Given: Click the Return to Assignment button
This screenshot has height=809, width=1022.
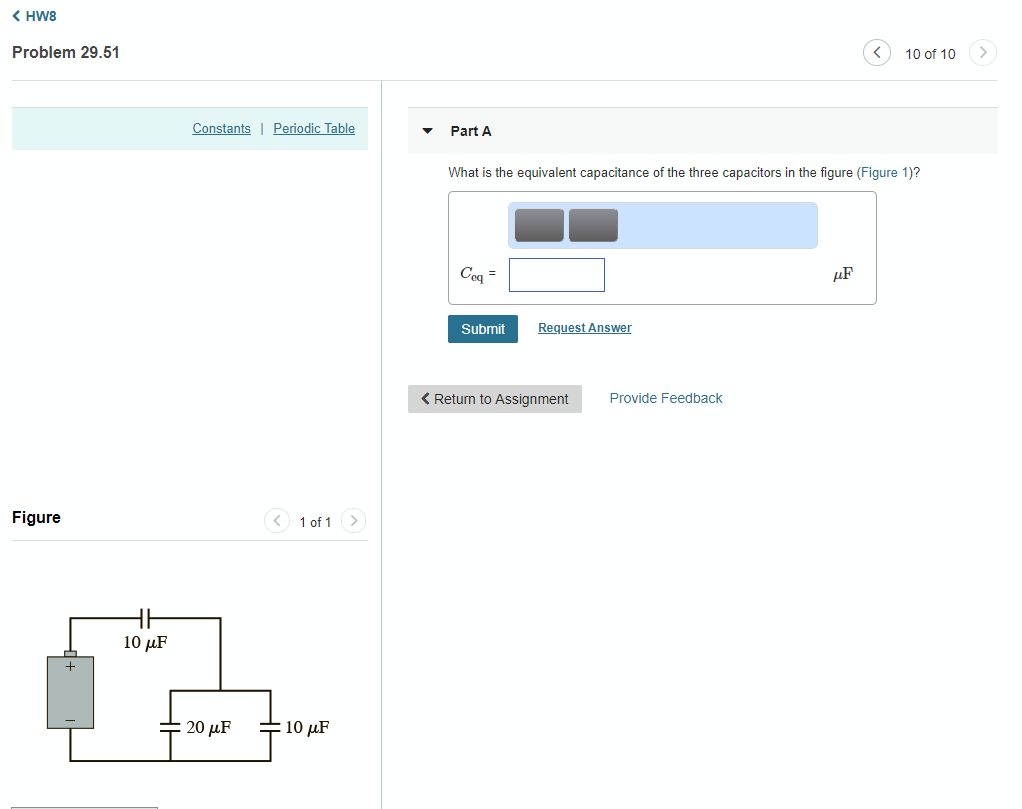Looking at the screenshot, I should (494, 398).
